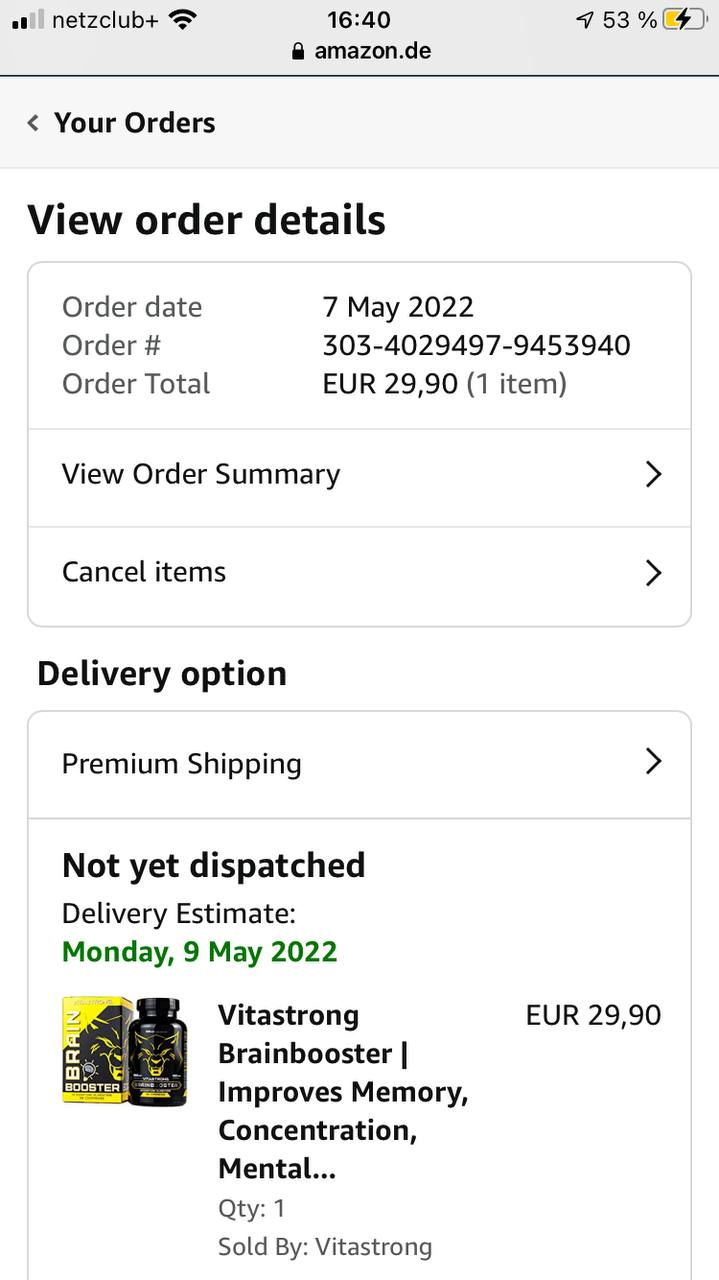The height and width of the screenshot is (1280, 719).
Task: Tap the 16:40 clock in status bar
Action: coord(358,20)
